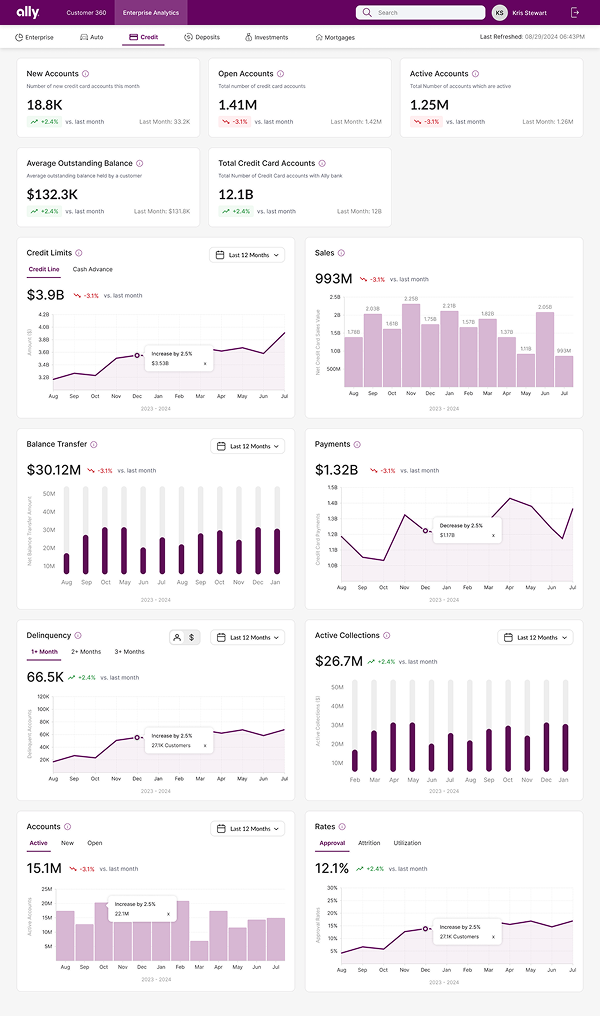
Task: Click the Dec data point on Payments chart
Action: coord(426,531)
